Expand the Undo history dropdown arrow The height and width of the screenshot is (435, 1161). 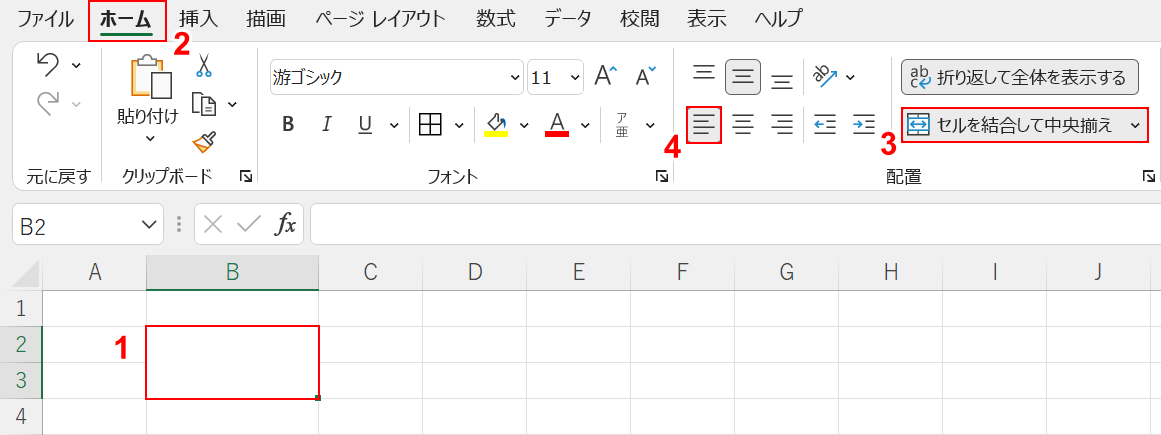(x=76, y=66)
